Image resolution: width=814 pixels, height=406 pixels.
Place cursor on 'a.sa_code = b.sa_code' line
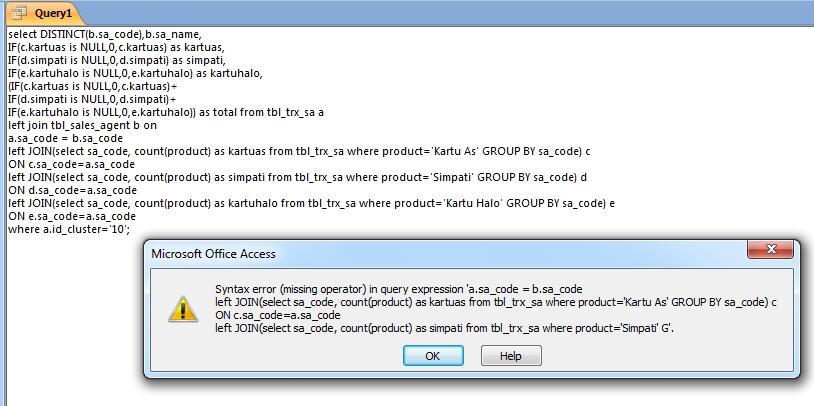pos(65,138)
